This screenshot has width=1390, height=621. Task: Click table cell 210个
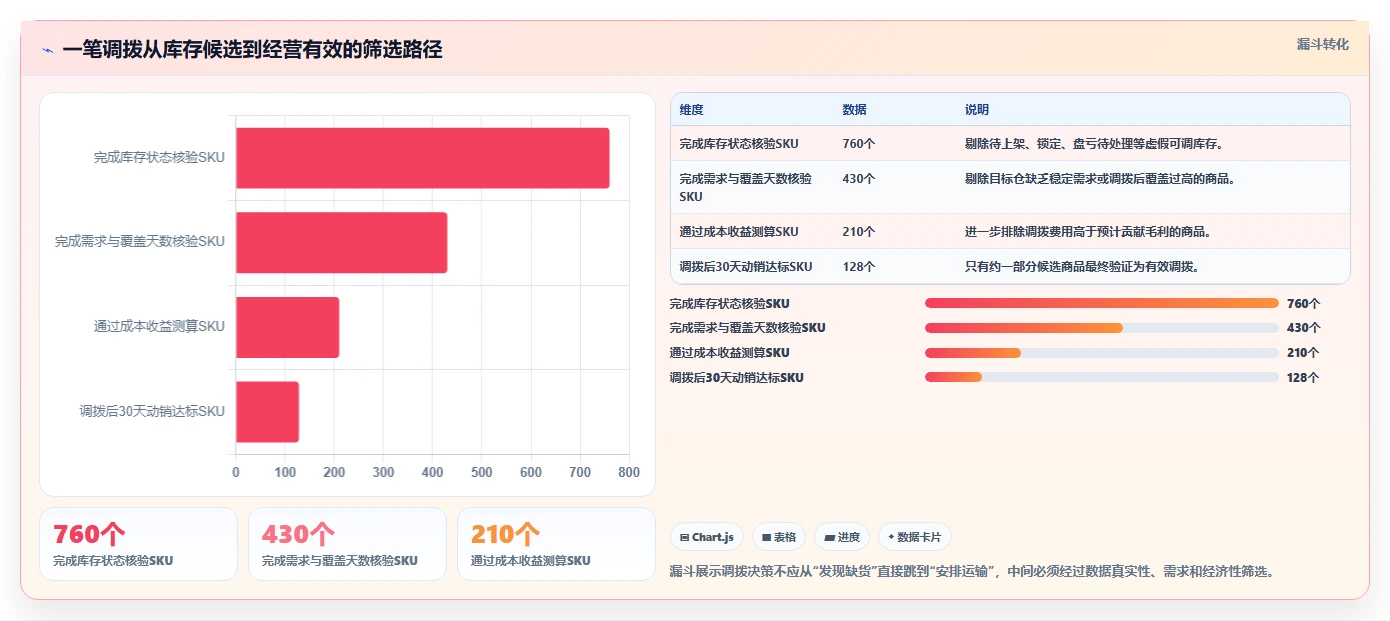858,232
